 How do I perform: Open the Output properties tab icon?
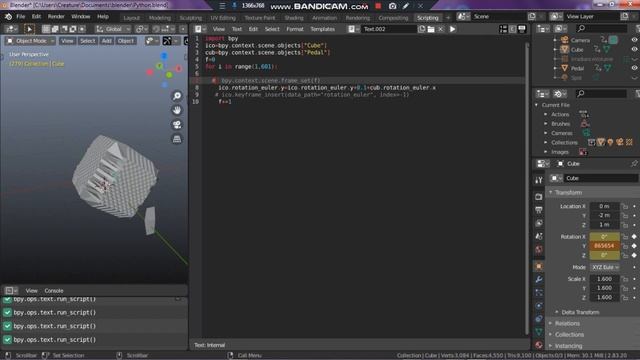tap(539, 210)
